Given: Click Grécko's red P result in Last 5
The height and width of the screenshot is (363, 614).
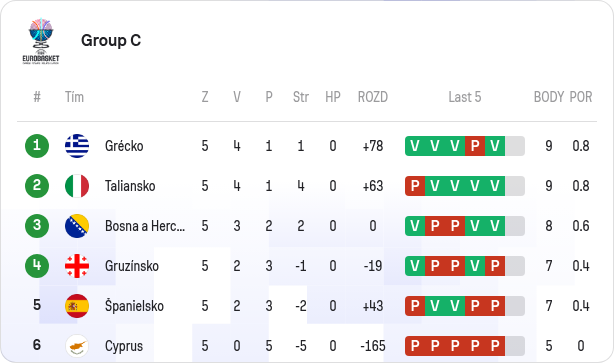Looking at the screenshot, I should click(475, 146).
